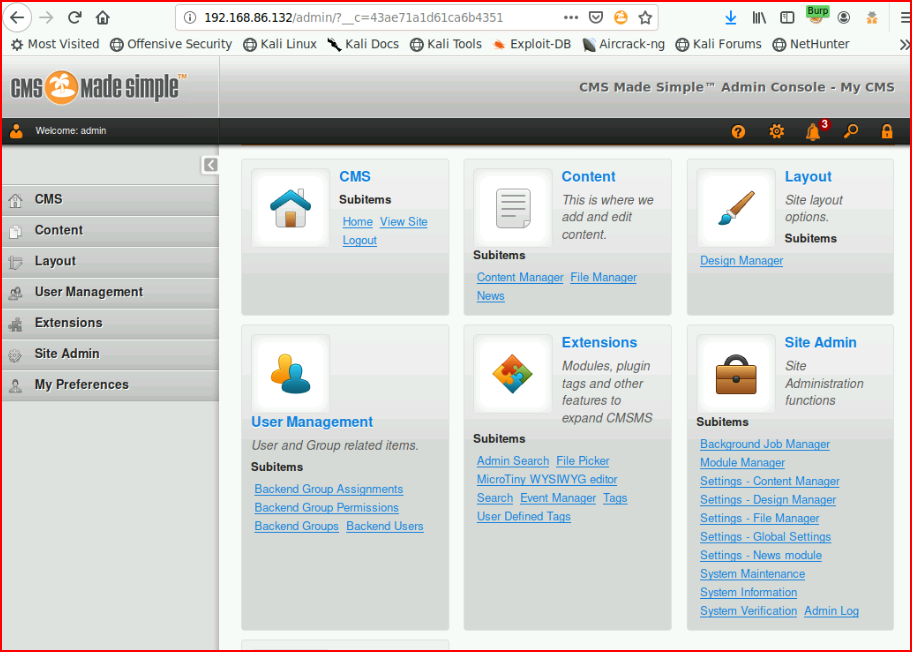Image resolution: width=912 pixels, height=652 pixels.
Task: Open the Firefox account avatar icon
Action: click(x=843, y=17)
